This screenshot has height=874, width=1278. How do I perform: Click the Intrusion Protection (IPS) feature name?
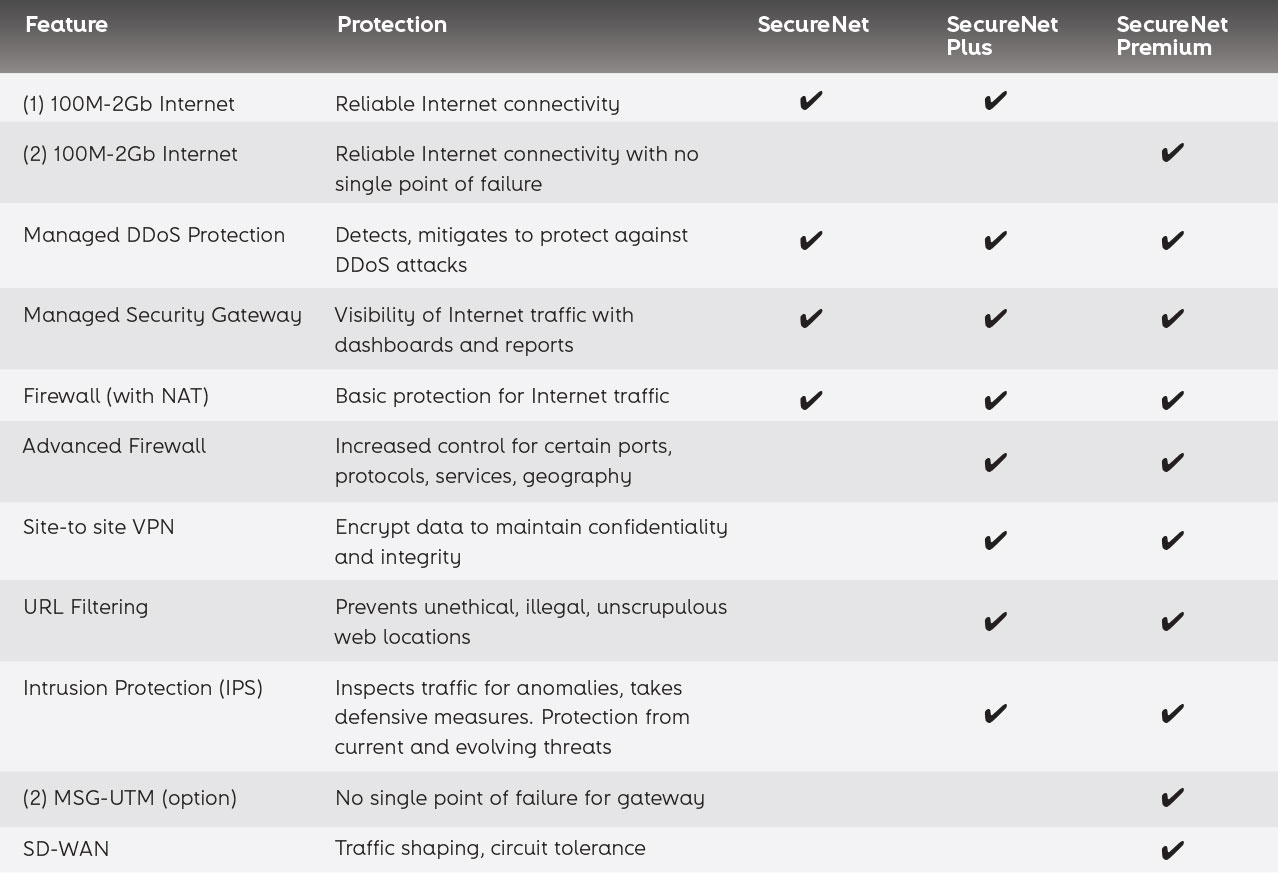[143, 688]
